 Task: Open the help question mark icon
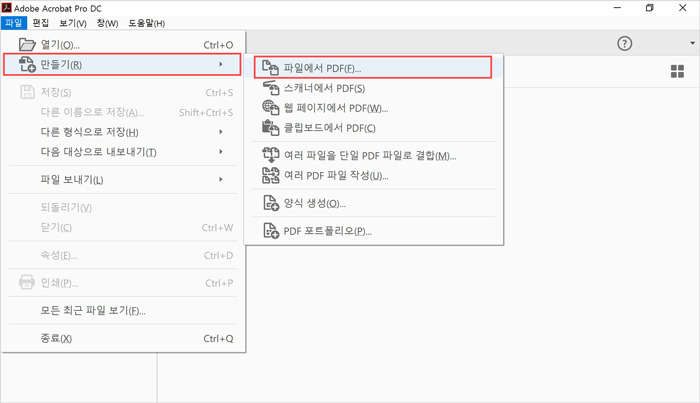pos(625,44)
